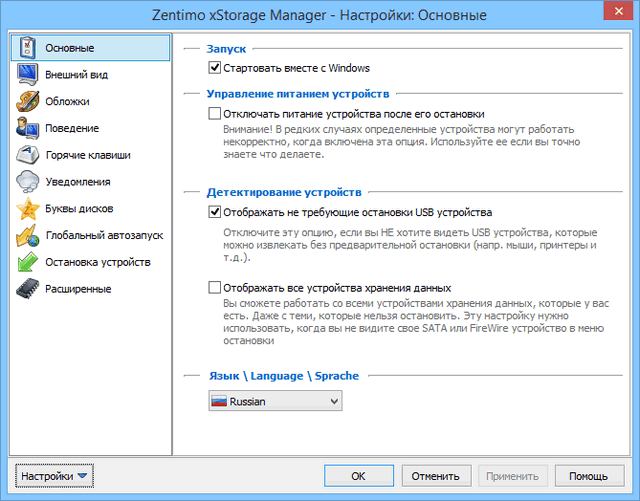Open the Russian language dropdown
Image resolution: width=640 pixels, height=501 pixels.
pyautogui.click(x=275, y=401)
